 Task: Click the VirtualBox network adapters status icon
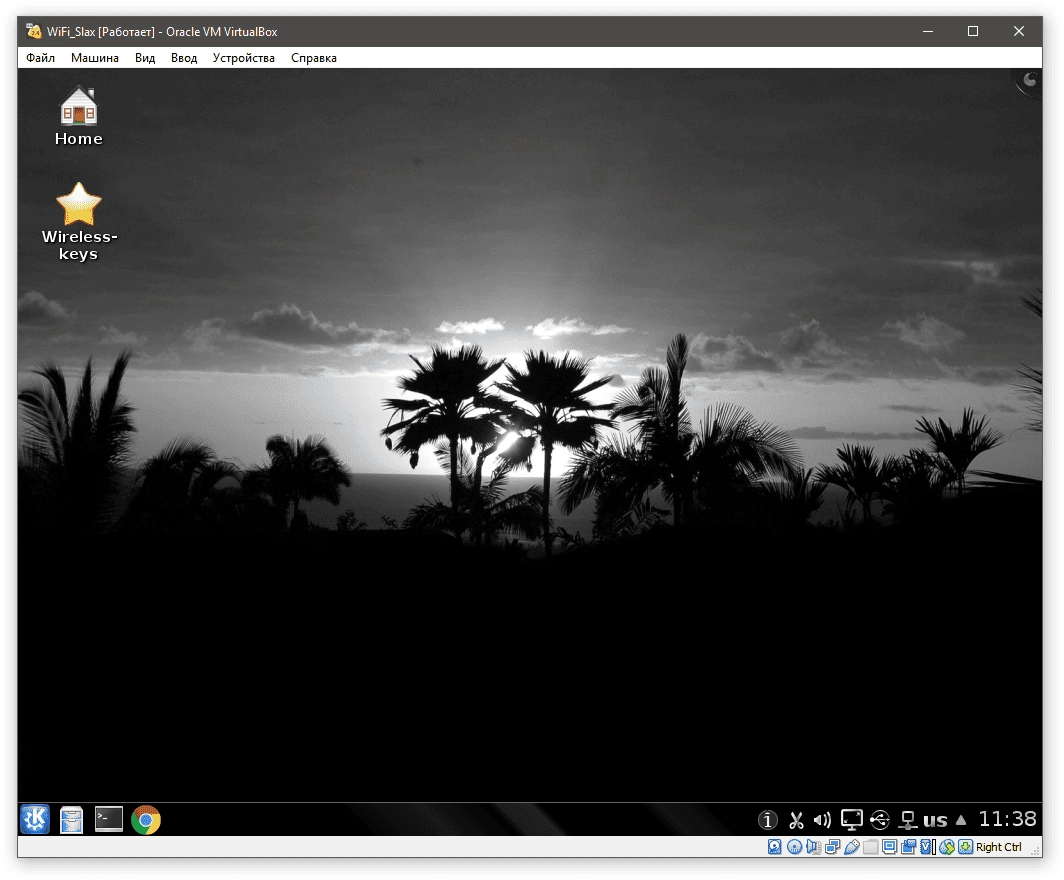click(x=833, y=847)
